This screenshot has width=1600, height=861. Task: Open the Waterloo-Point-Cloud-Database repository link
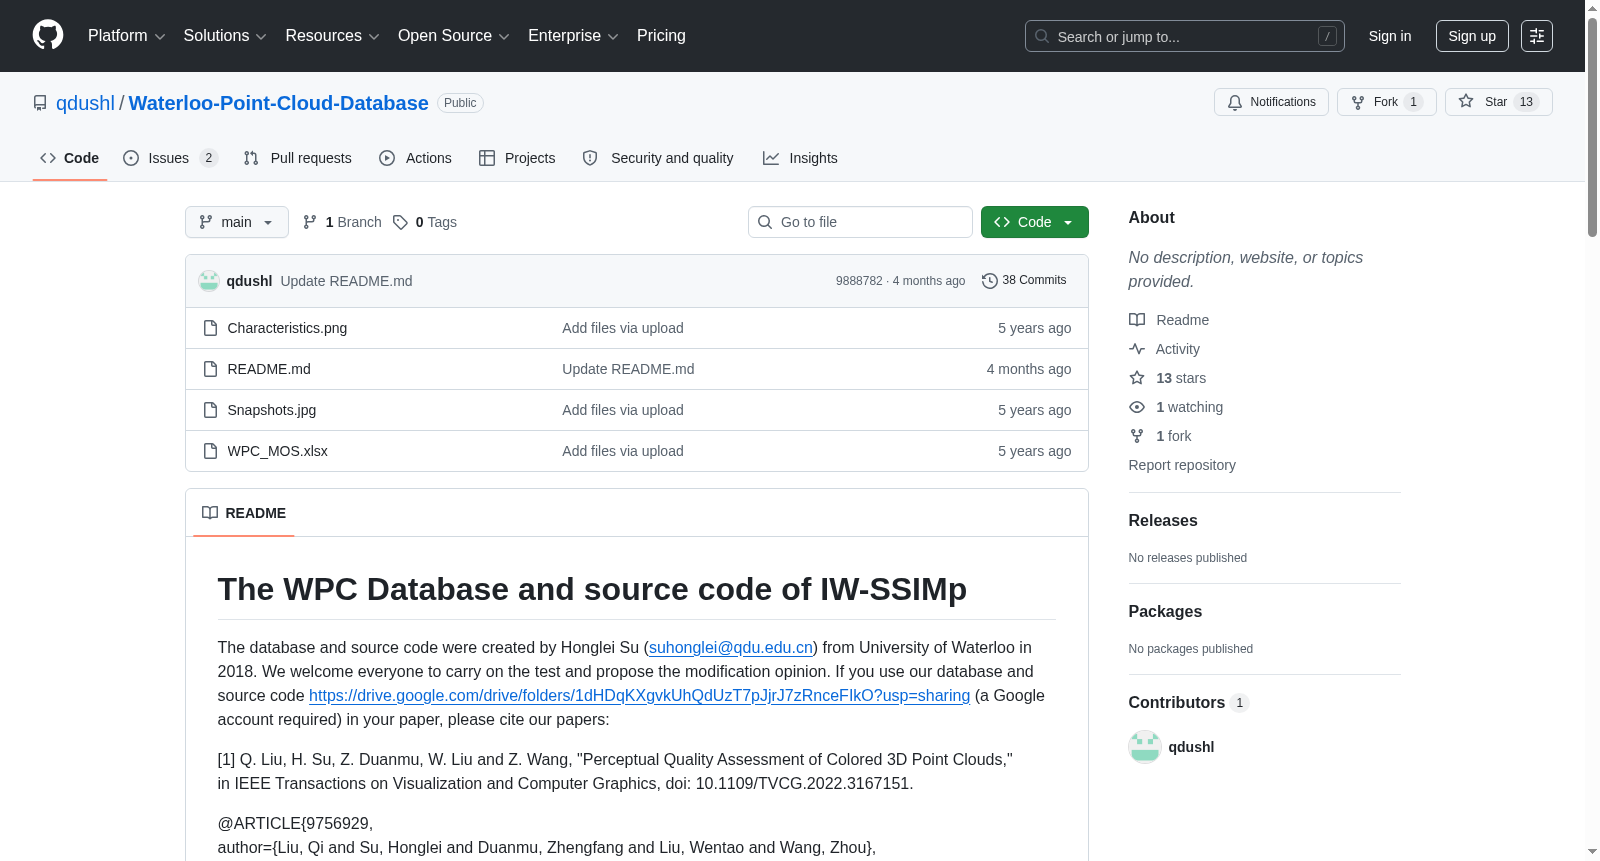click(279, 103)
